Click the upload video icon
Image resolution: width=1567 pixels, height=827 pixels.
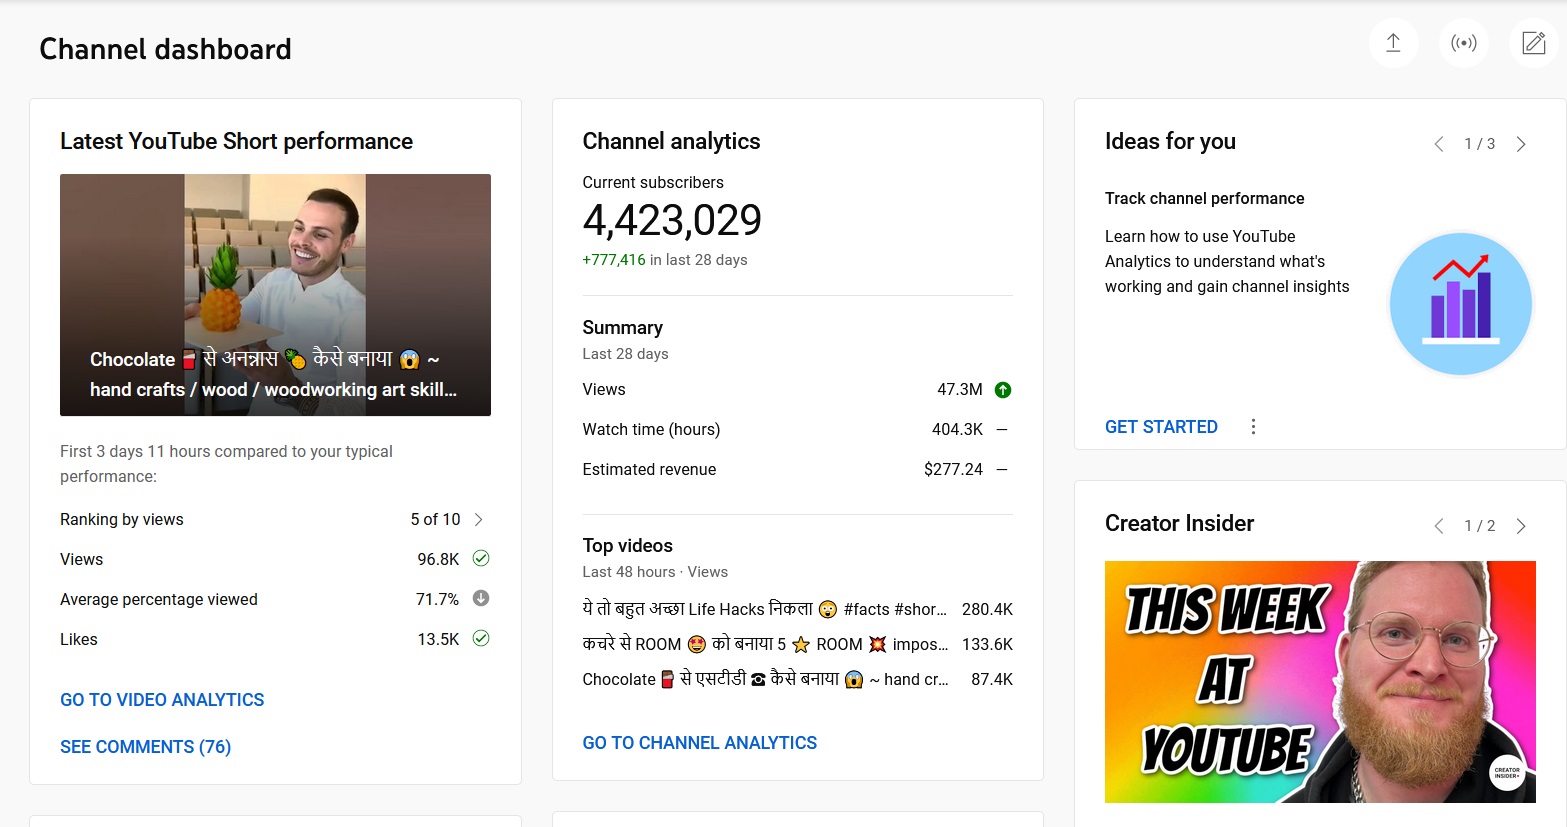point(1393,43)
